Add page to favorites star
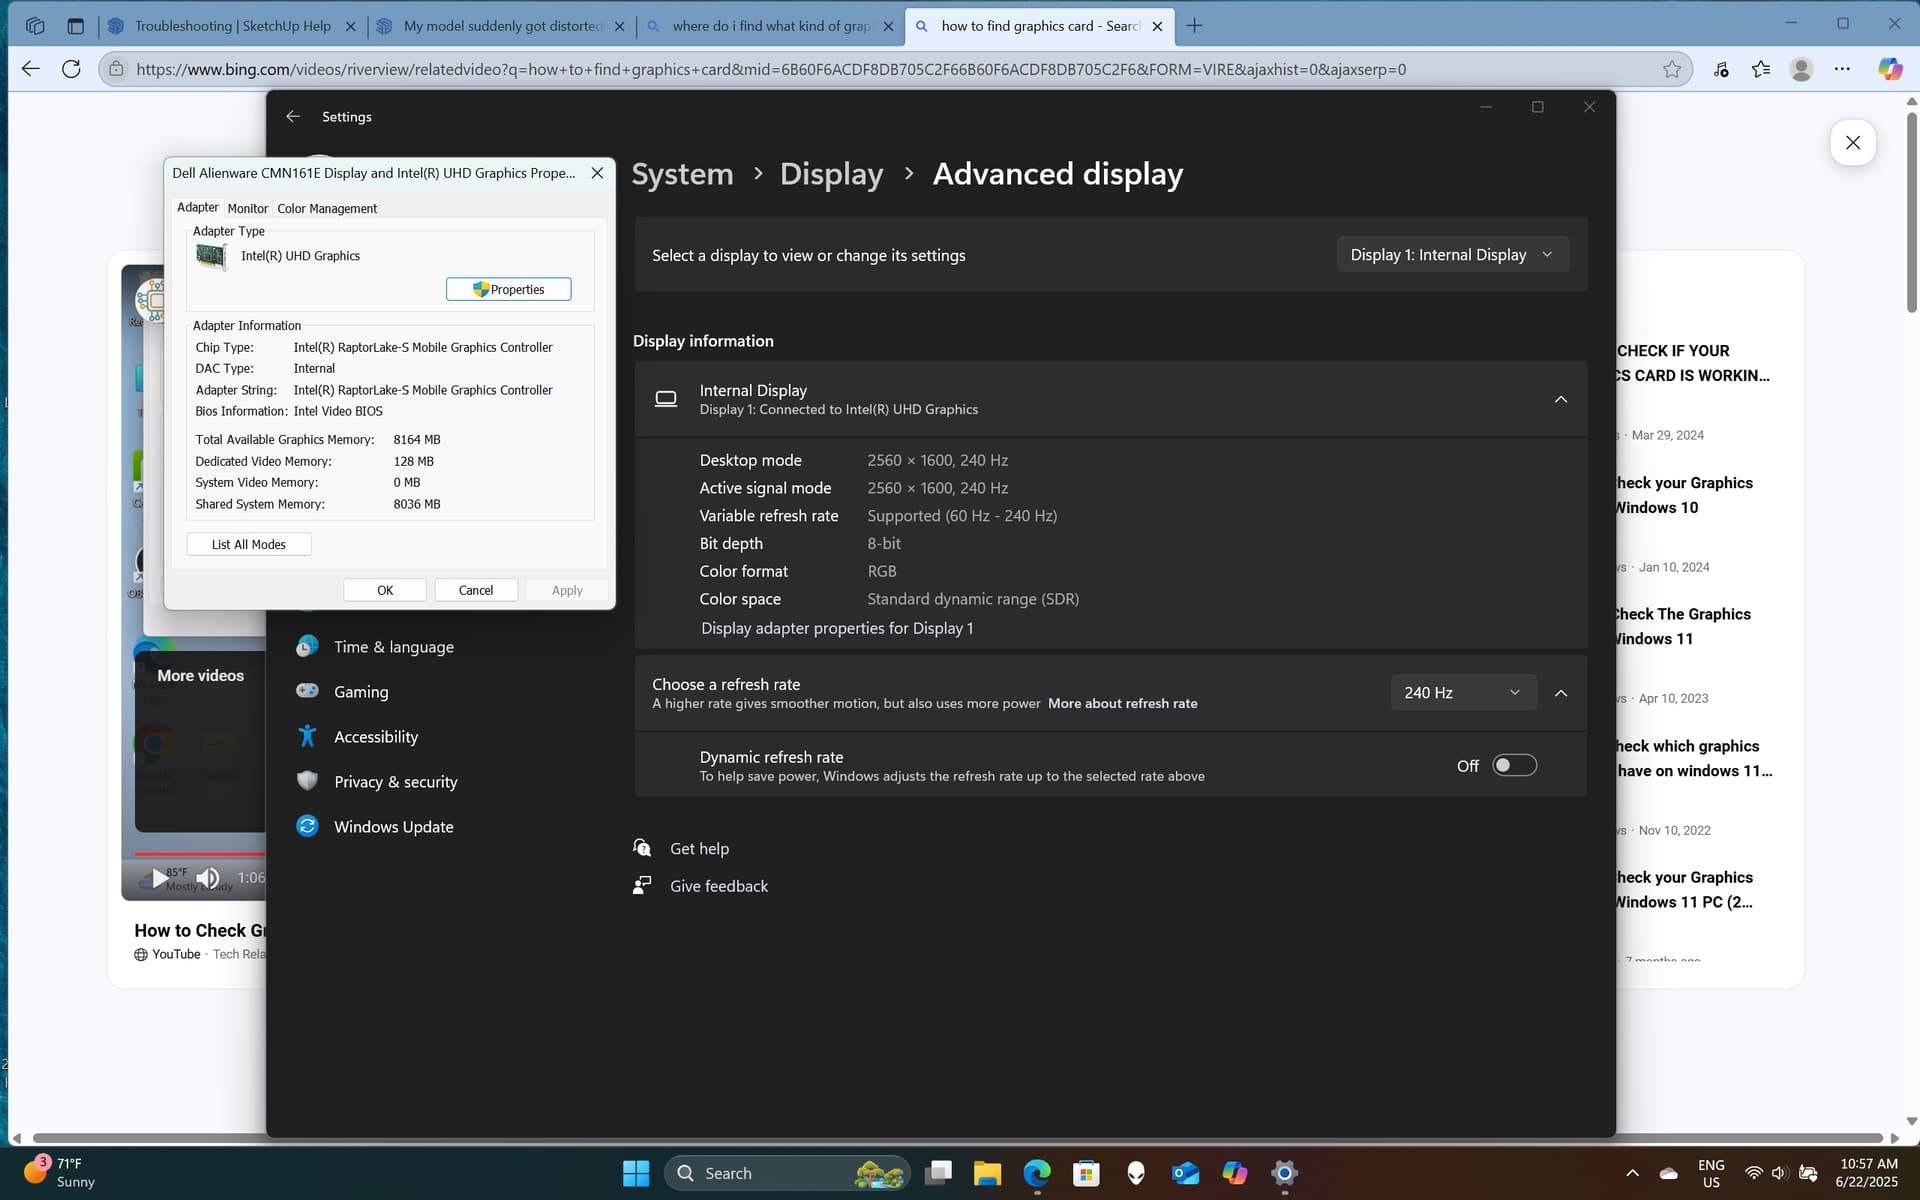The width and height of the screenshot is (1920, 1200). click(1672, 69)
